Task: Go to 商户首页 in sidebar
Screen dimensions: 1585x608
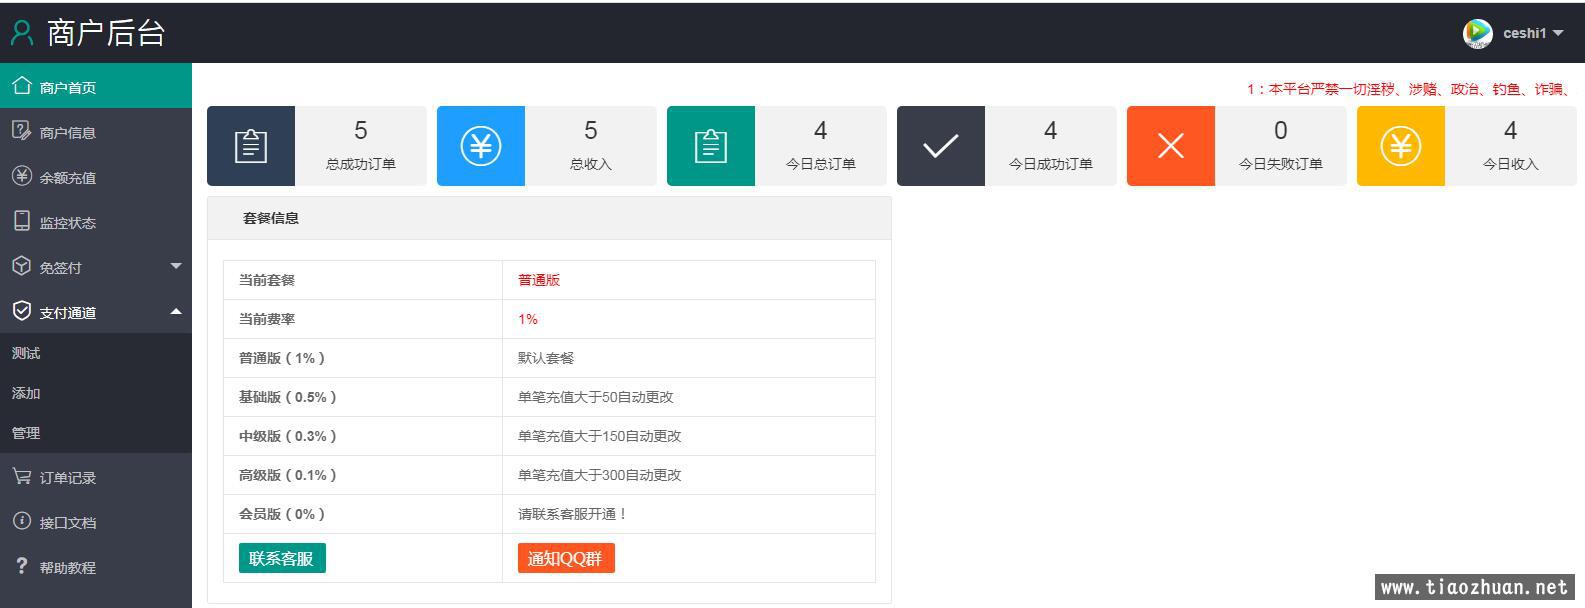Action: (68, 87)
